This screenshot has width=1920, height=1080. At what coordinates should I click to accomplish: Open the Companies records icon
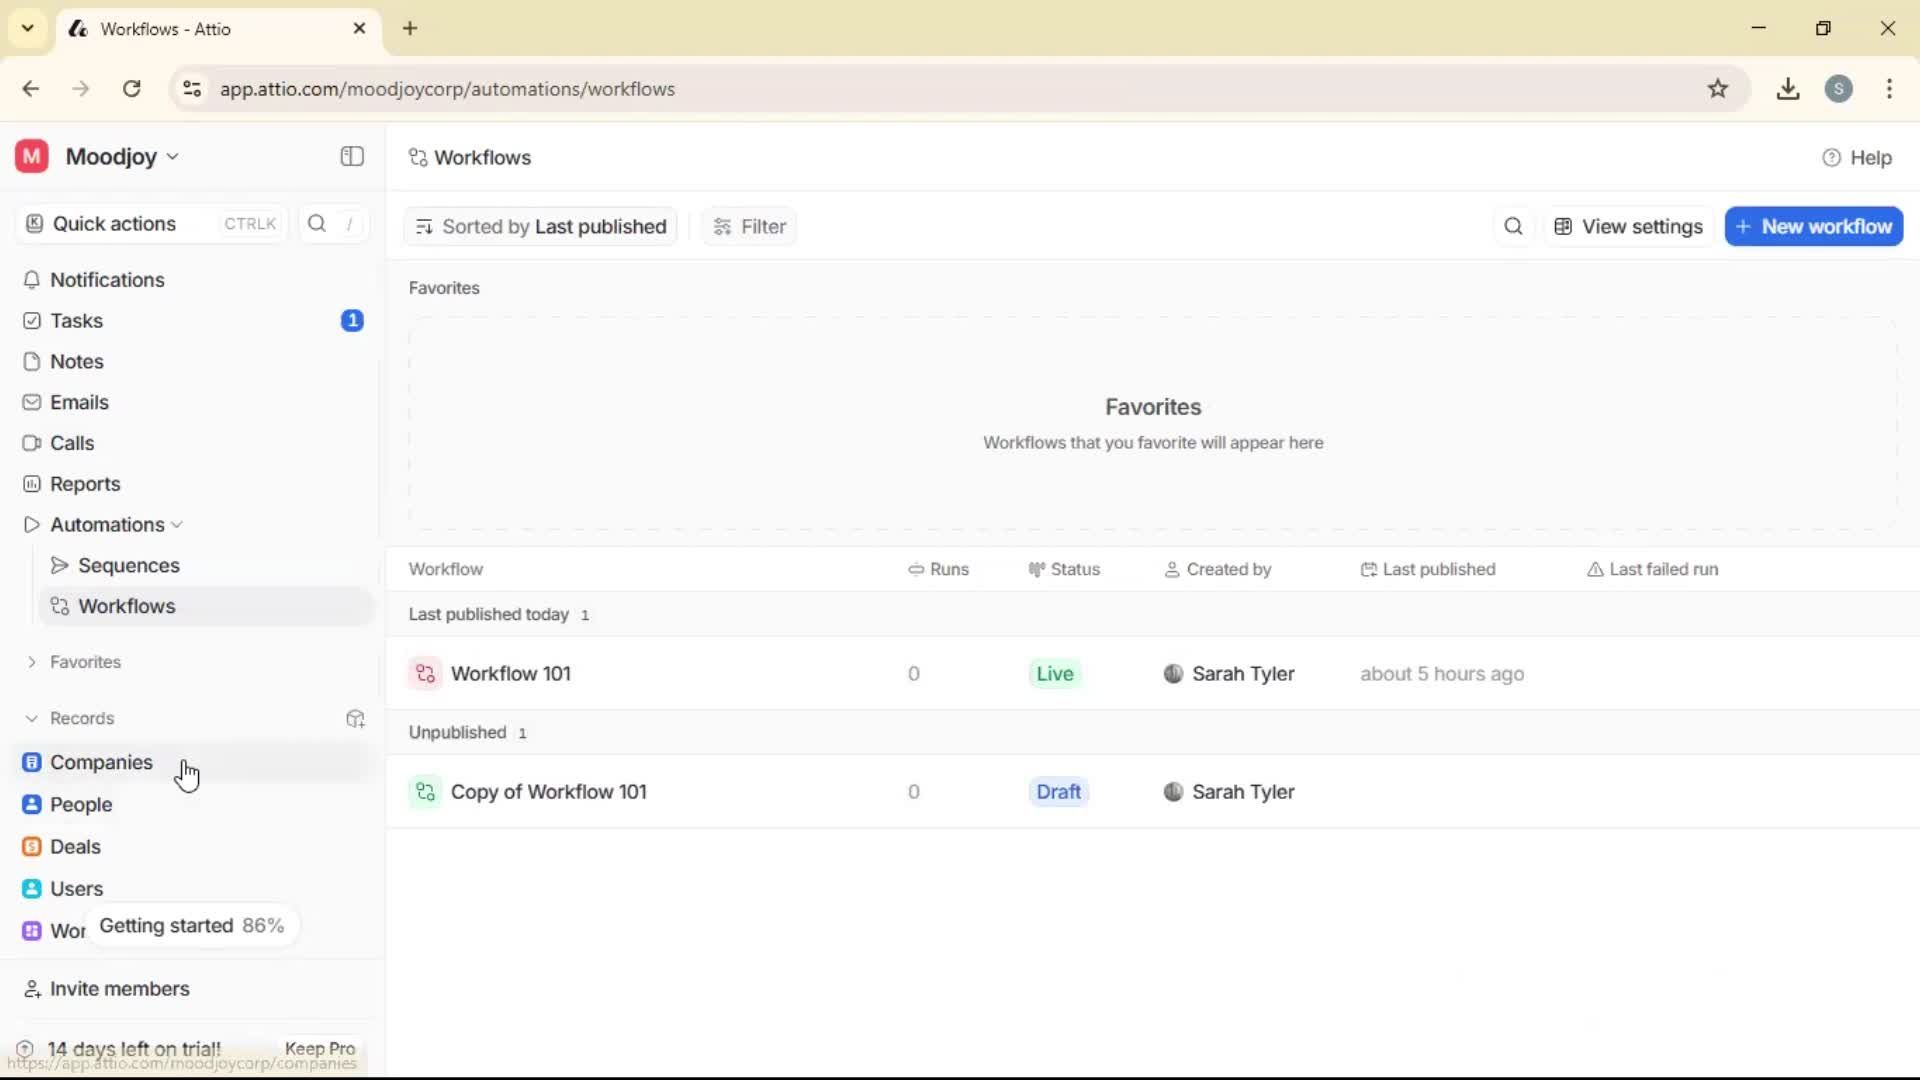click(x=33, y=762)
